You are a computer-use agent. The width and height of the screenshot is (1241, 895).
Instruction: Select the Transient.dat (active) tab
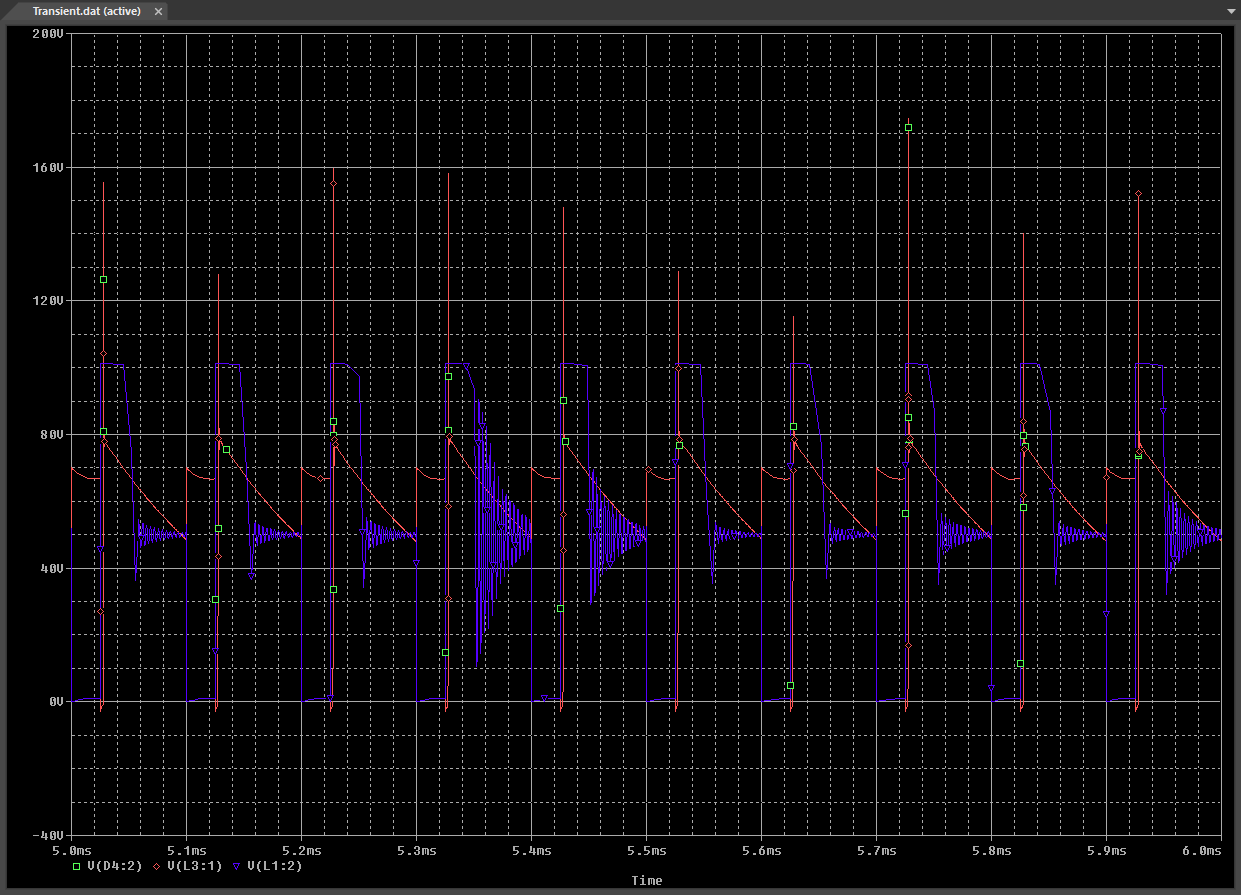(x=87, y=11)
